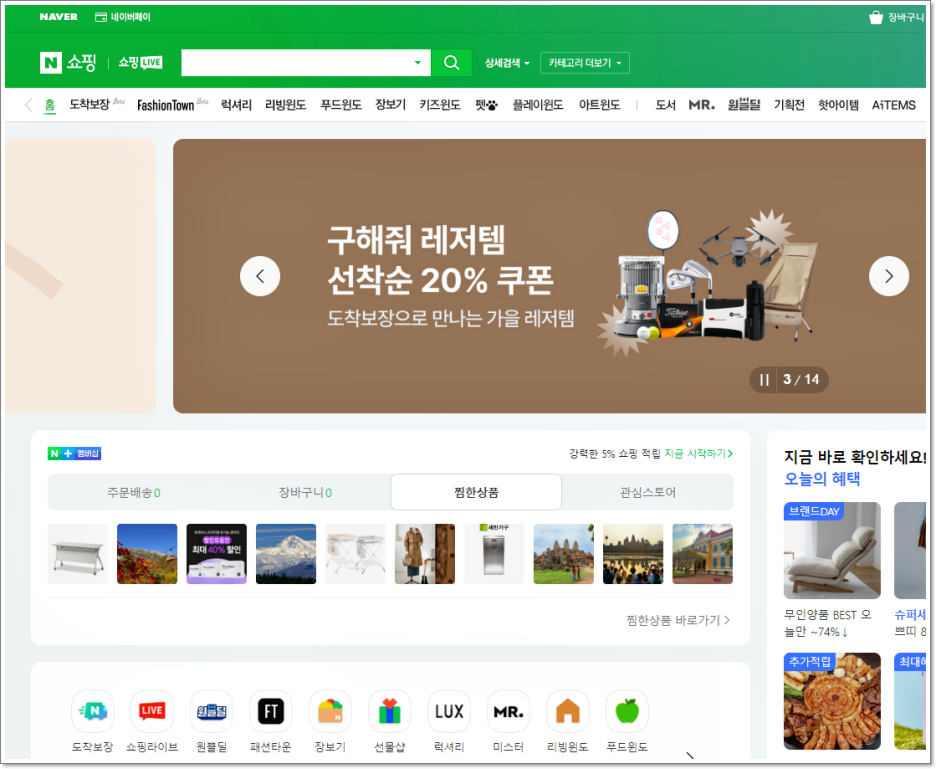Expand the search box dropdown arrow
The image size is (936, 769).
tap(417, 63)
